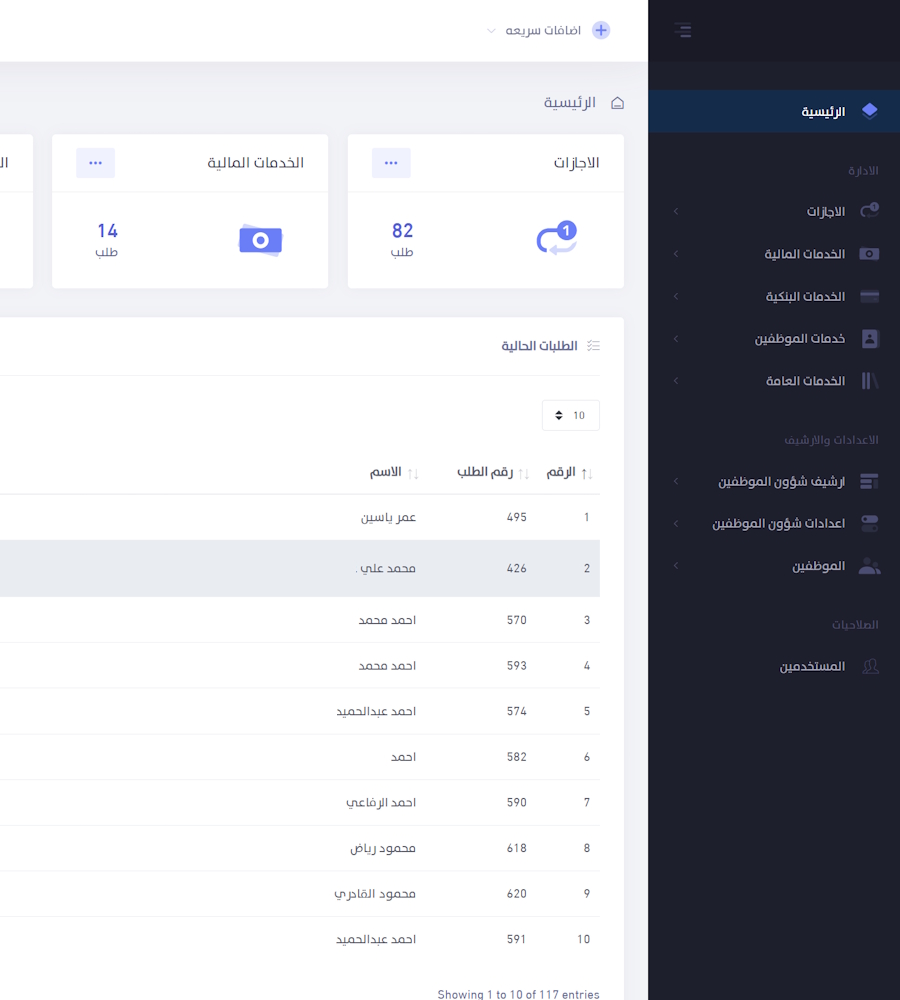Screen dimensions: 900x1000
Task: Expand the الاجازات sidebar chevron
Action: point(676,211)
